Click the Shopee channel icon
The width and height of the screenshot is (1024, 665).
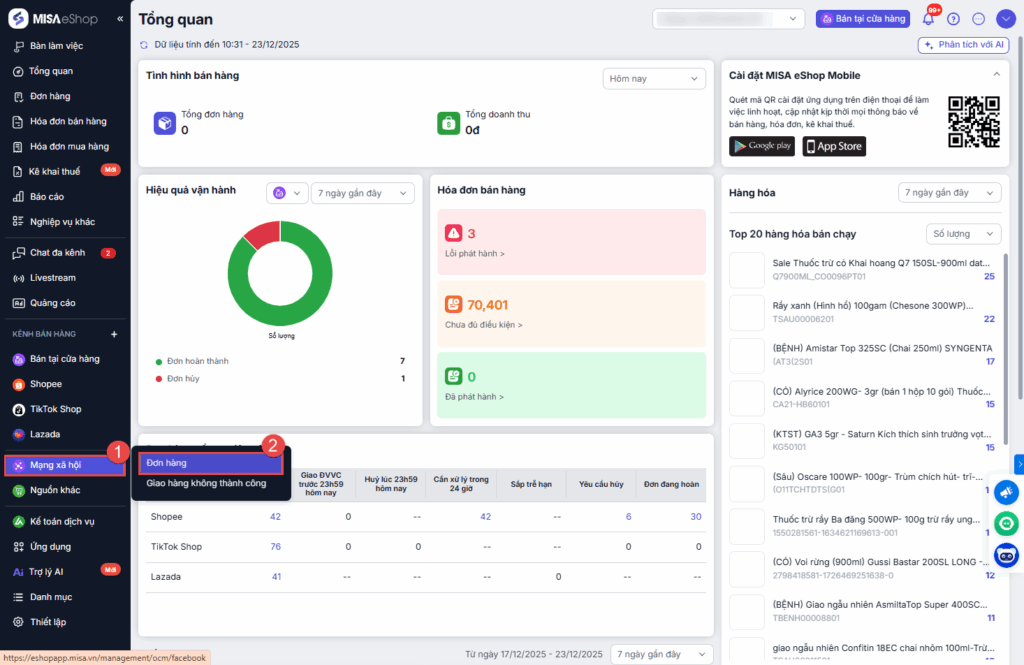(x=18, y=384)
